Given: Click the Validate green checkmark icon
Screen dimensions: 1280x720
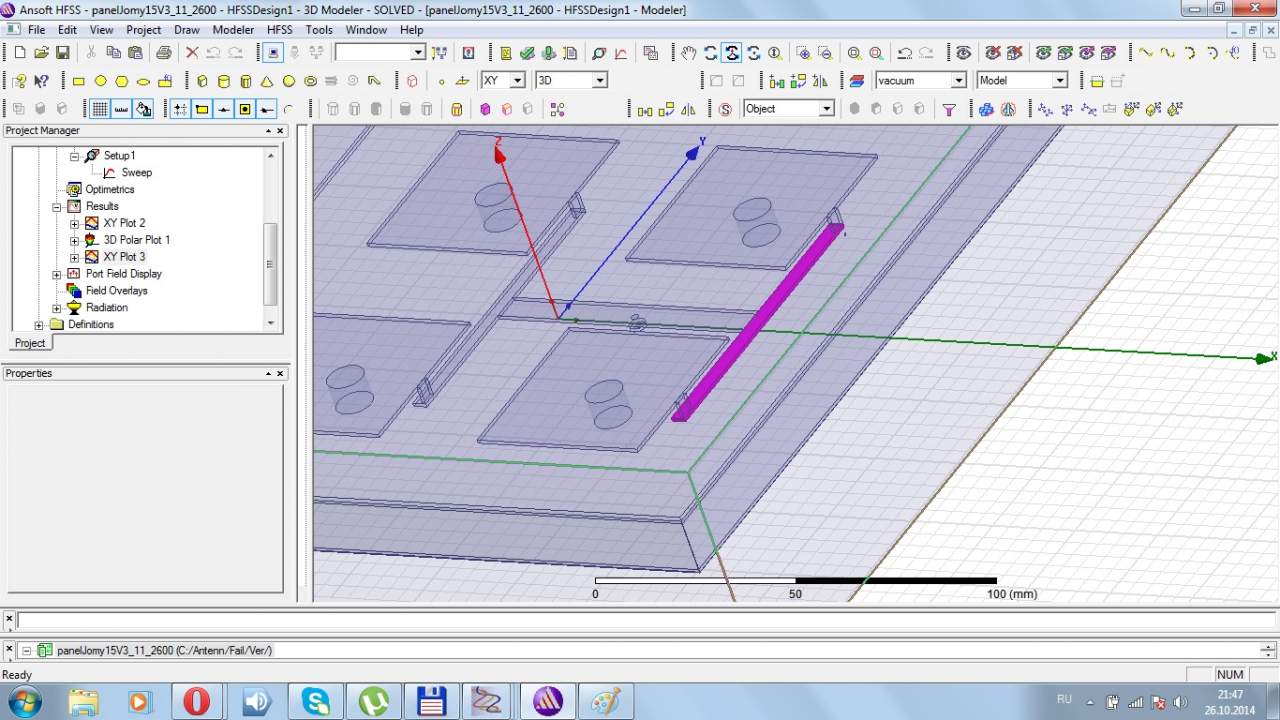Looking at the screenshot, I should (x=527, y=53).
